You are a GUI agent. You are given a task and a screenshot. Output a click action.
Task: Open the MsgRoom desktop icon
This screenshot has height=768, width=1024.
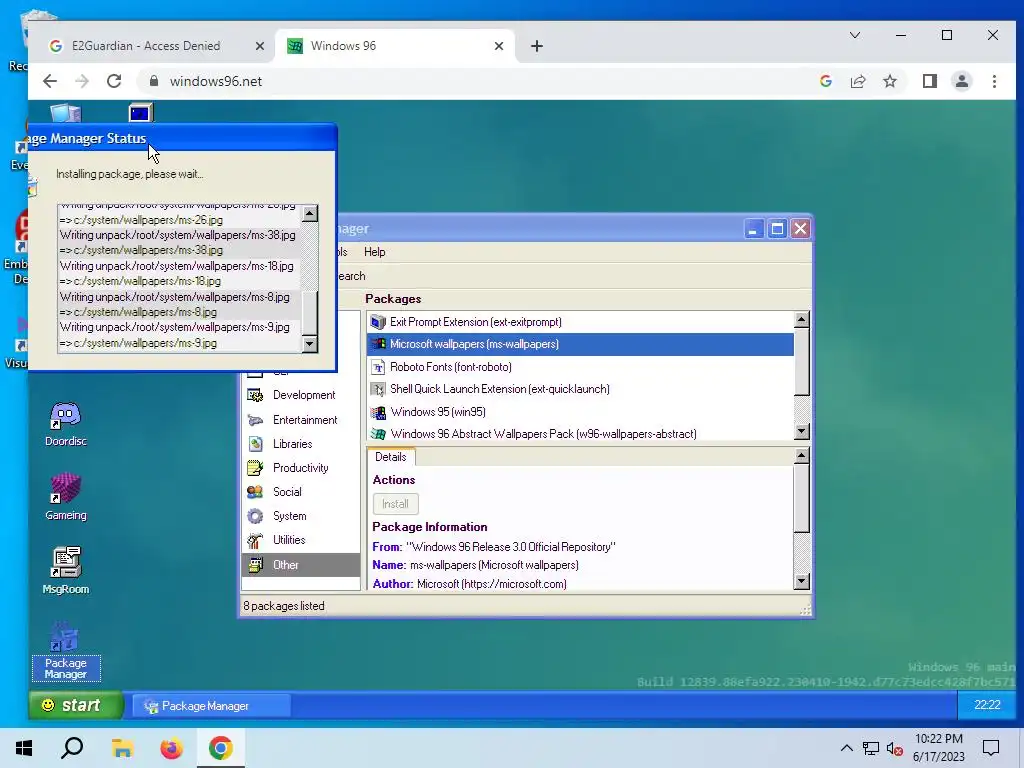pos(65,571)
